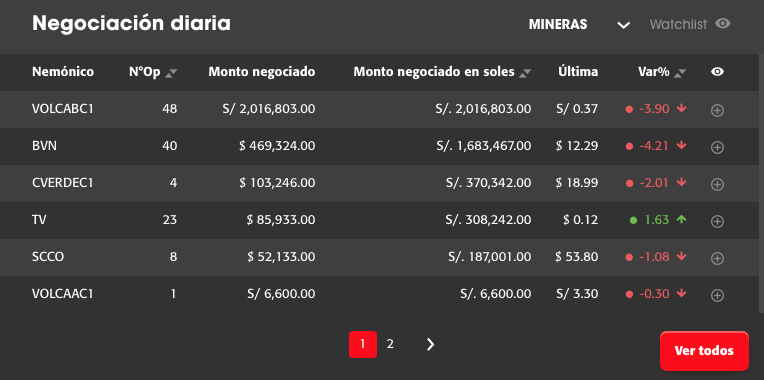764x380 pixels.
Task: Go to page 2
Action: [x=390, y=344]
